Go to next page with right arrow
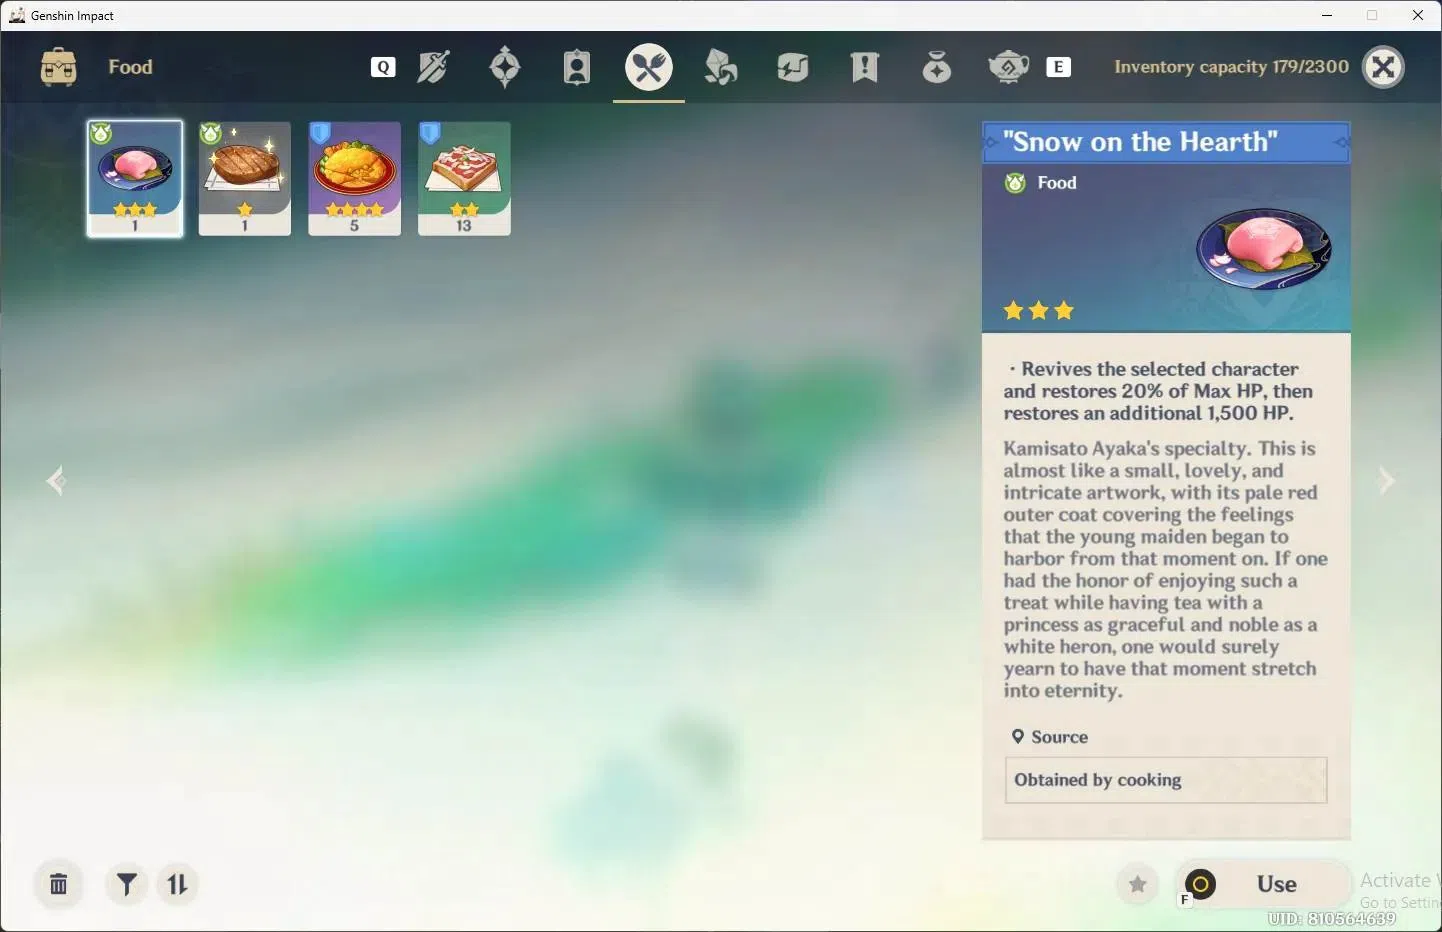The image size is (1442, 932). point(1386,481)
